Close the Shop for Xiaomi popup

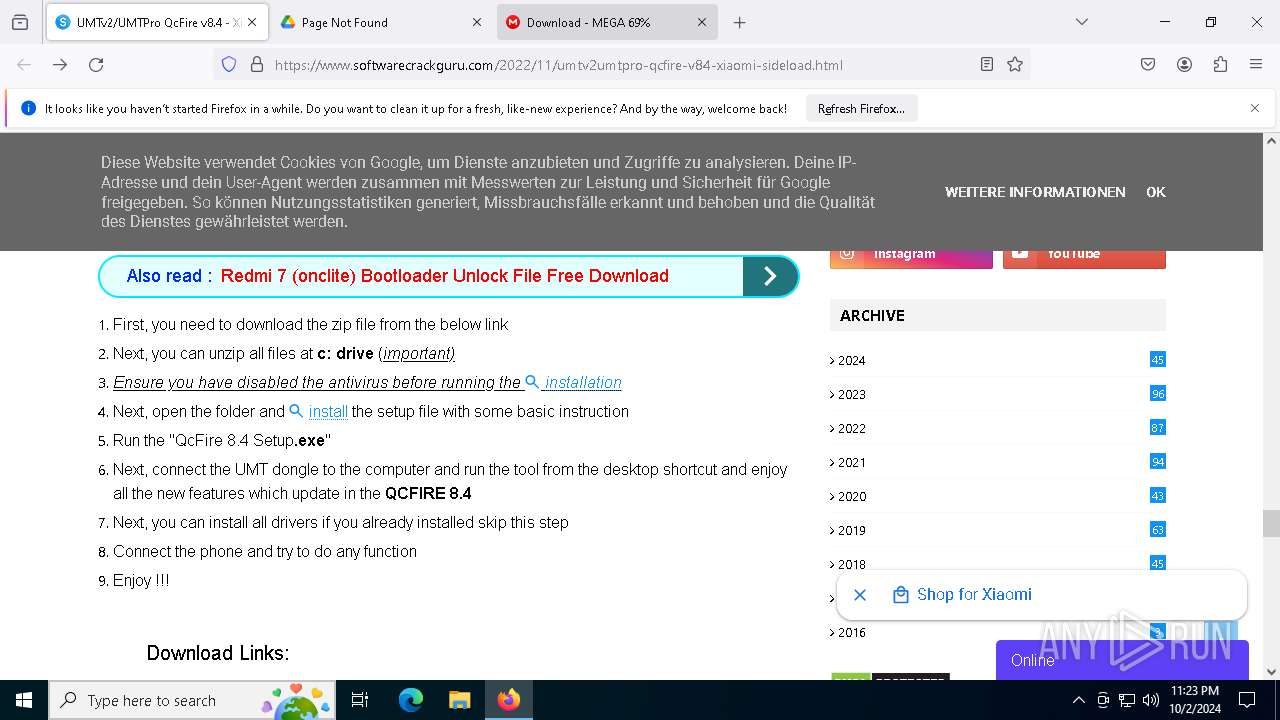tap(860, 595)
